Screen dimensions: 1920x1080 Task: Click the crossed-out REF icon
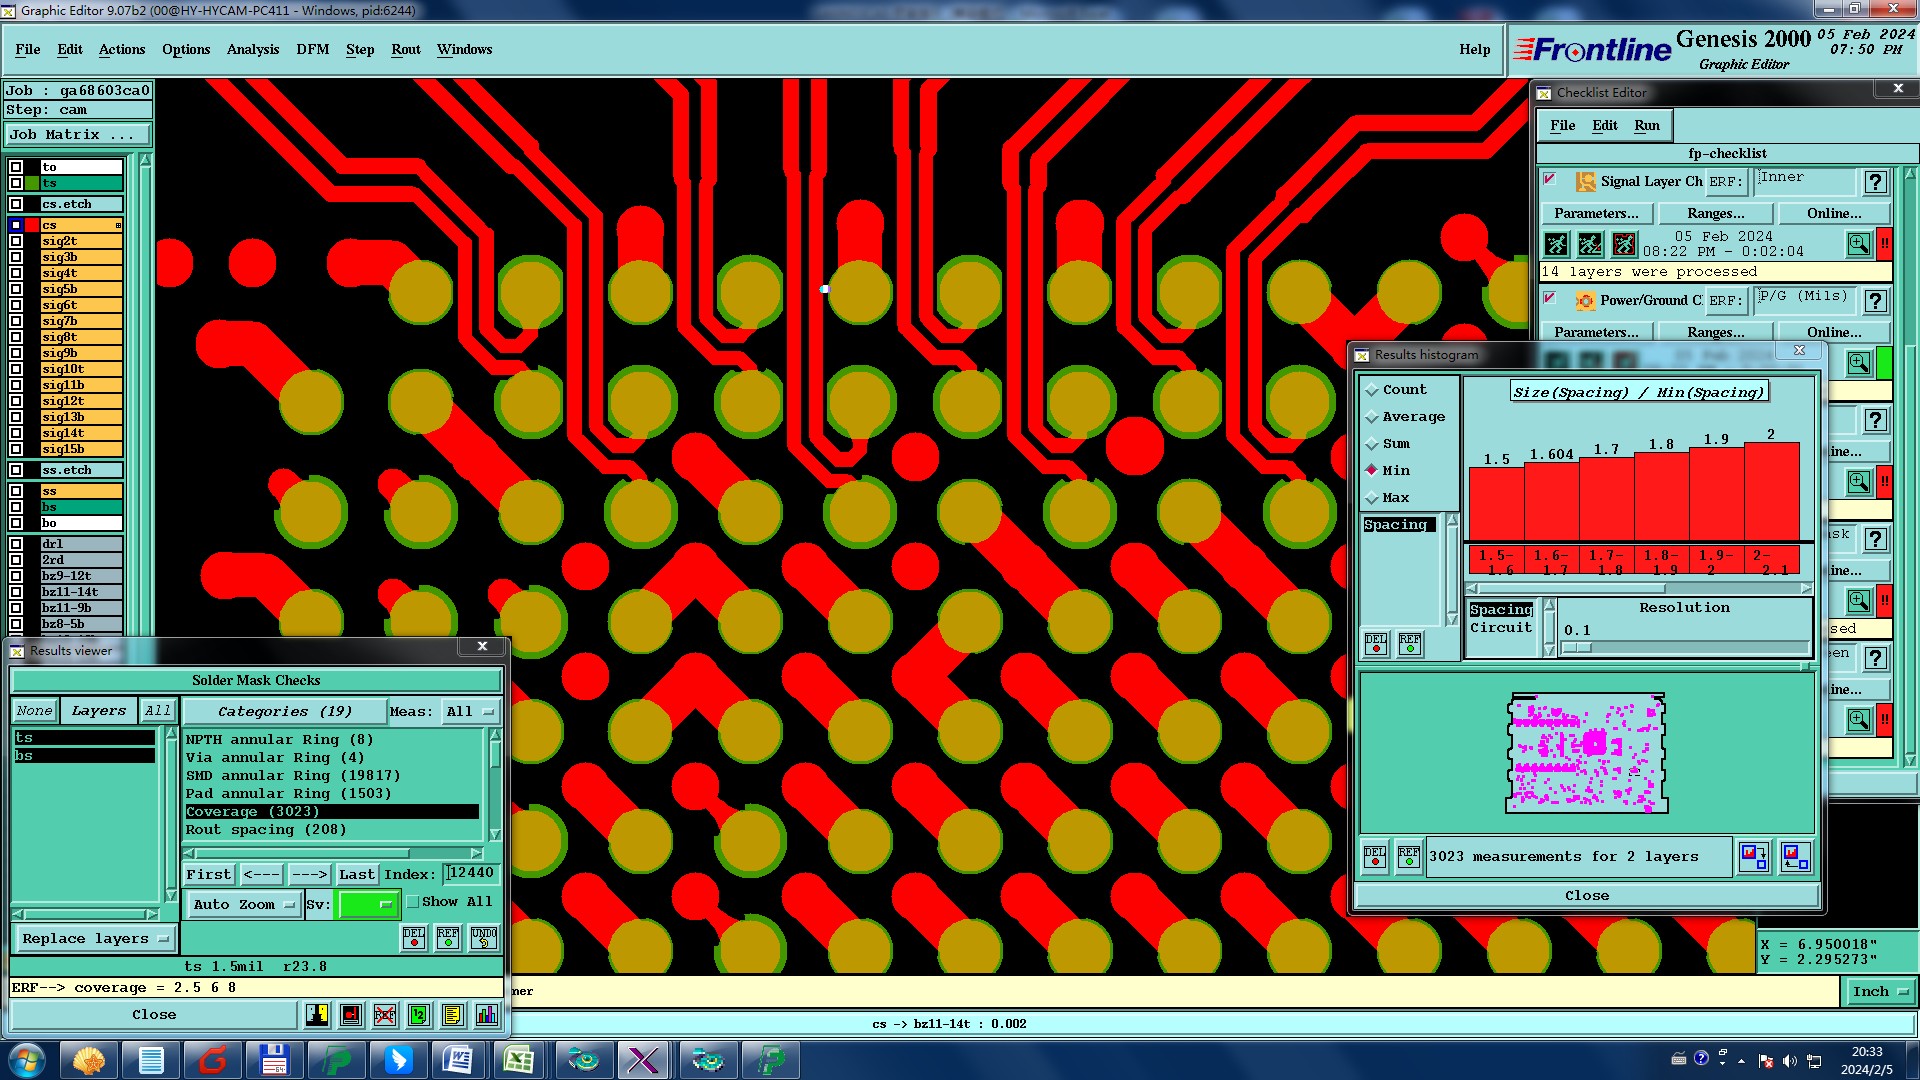(x=385, y=1015)
